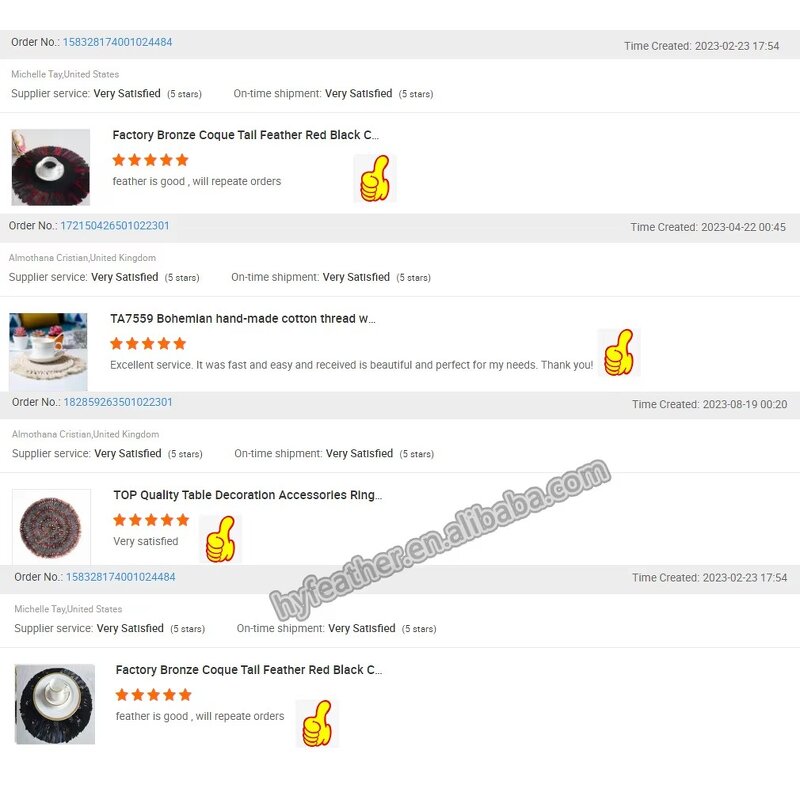Screen dimensions: 800x800
Task: Click thumbs-up icon beside last feather review
Action: (317, 723)
